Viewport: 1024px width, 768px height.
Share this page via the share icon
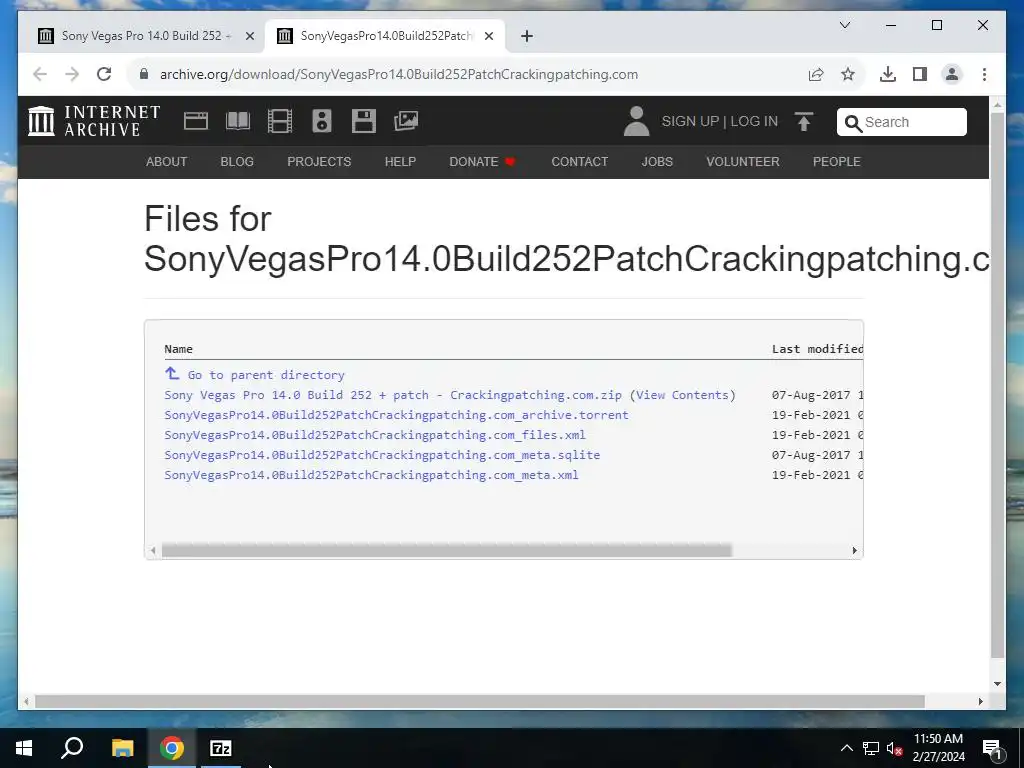click(816, 74)
